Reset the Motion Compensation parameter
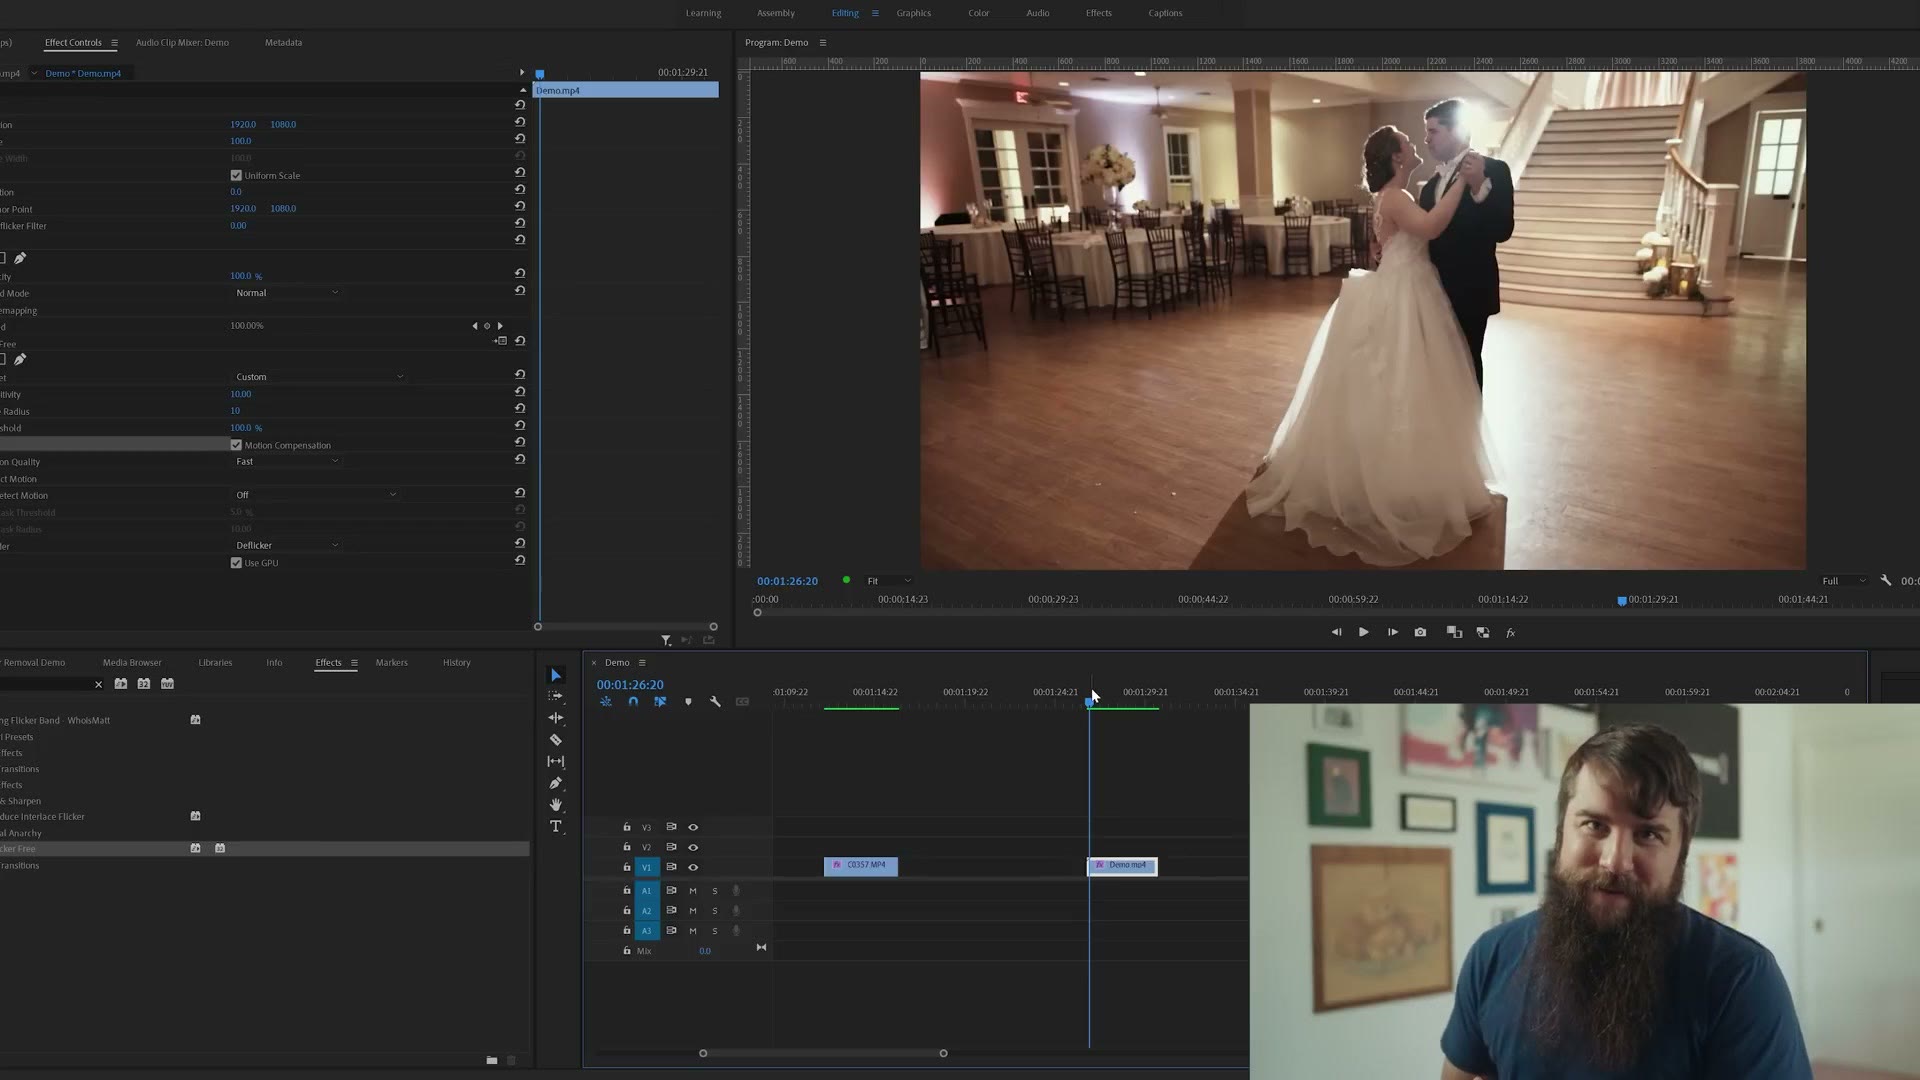Viewport: 1920px width, 1080px height. click(x=520, y=443)
